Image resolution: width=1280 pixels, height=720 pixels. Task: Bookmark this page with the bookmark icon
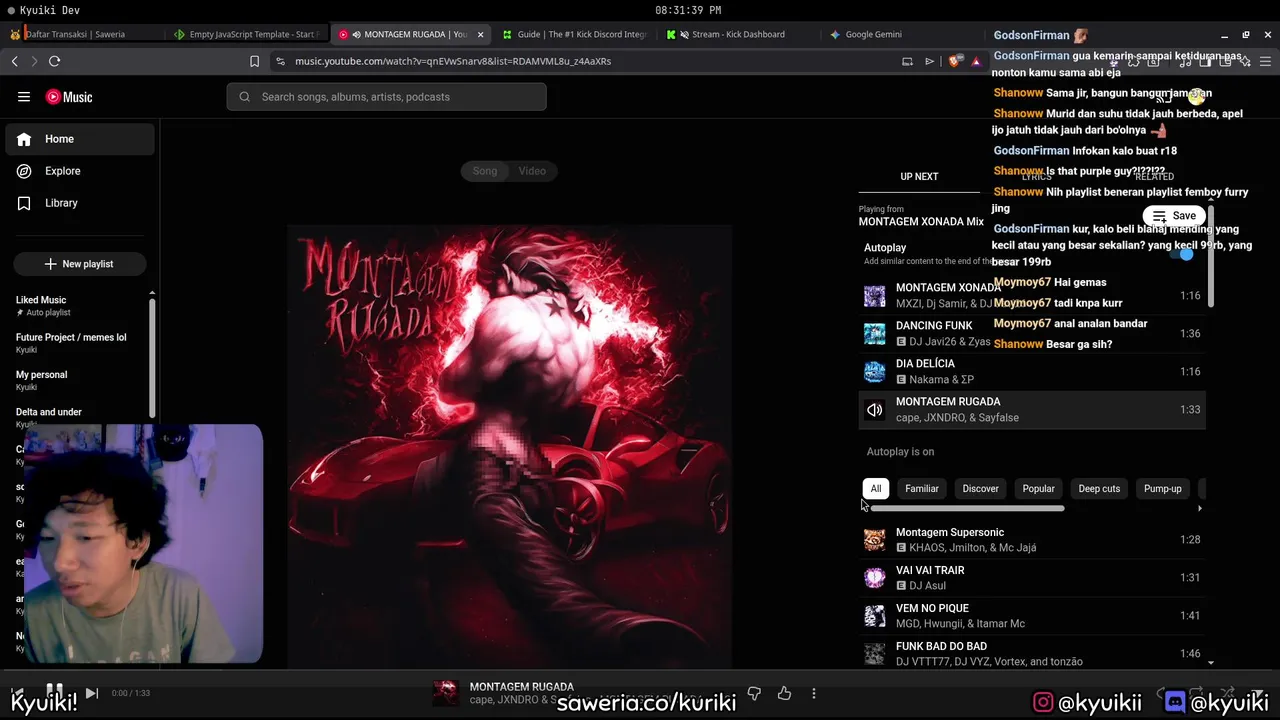pos(254,61)
